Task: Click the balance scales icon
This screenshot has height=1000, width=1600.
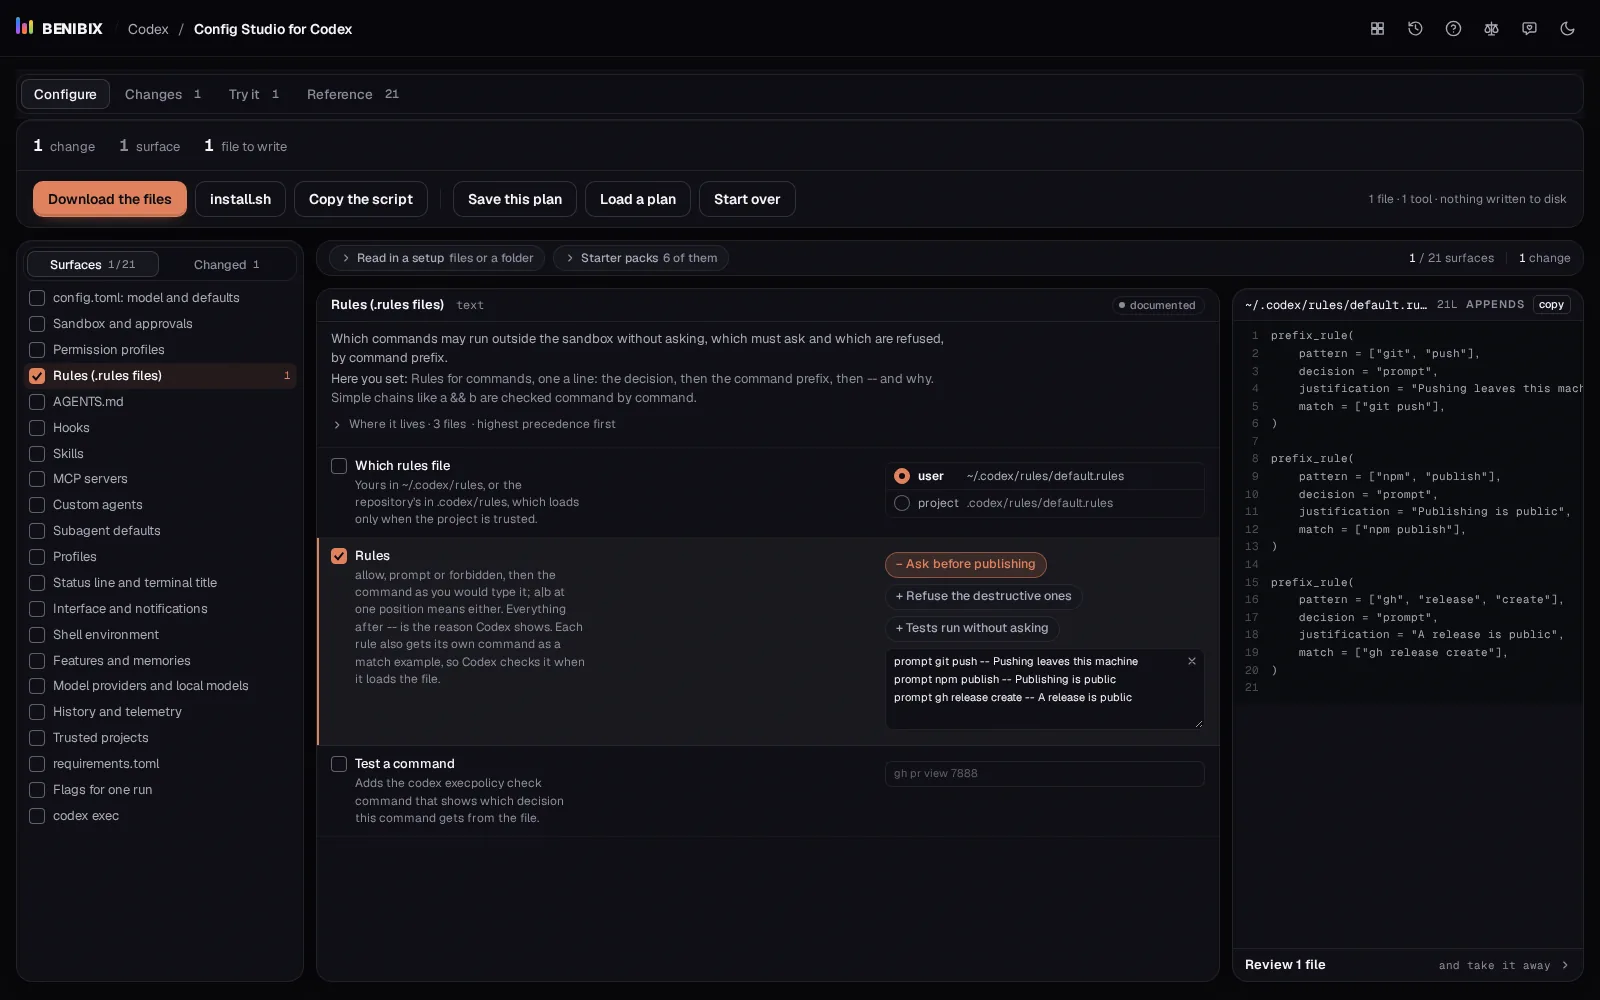Action: point(1491,29)
